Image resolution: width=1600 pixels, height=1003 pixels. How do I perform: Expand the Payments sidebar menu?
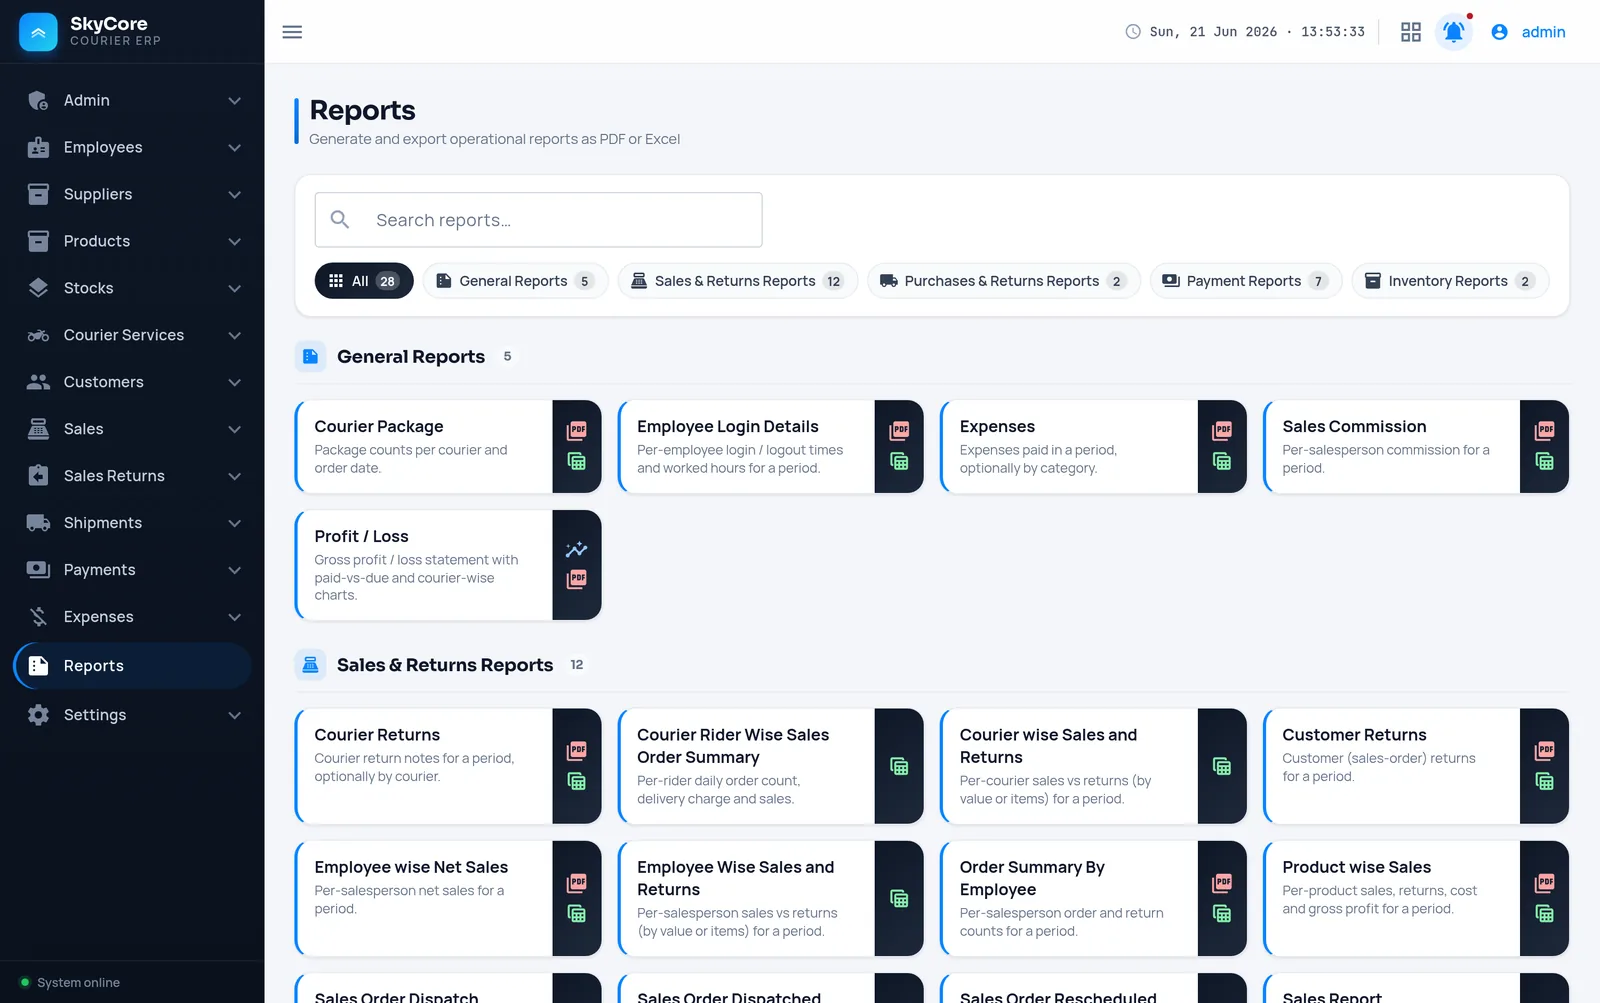(x=132, y=570)
